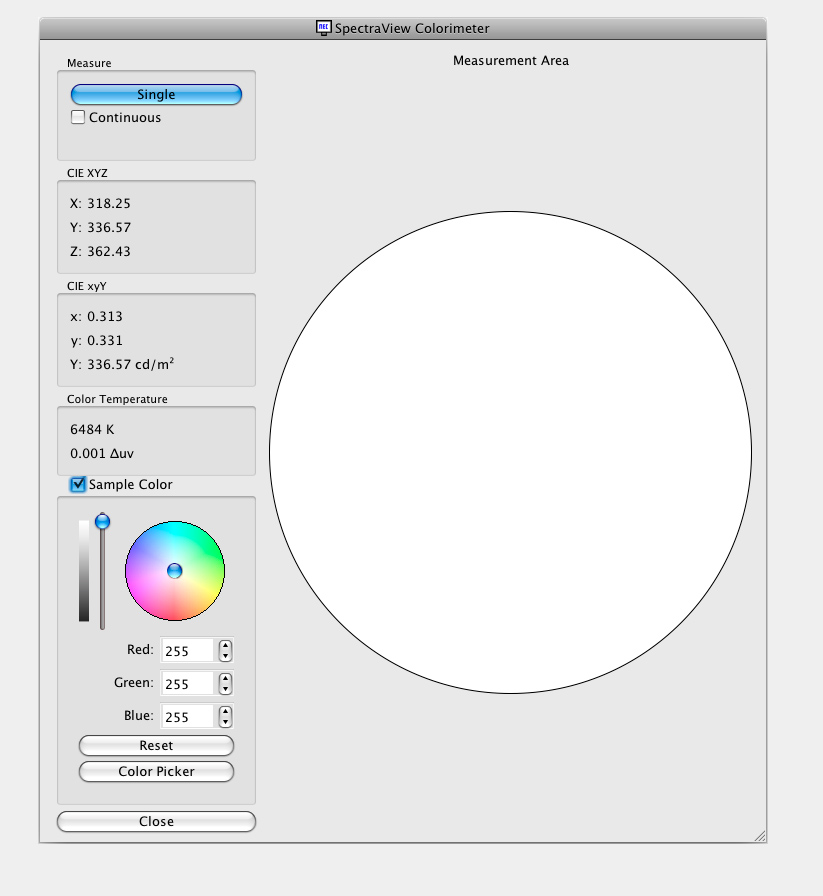Click the Red value input field
Screen dimensions: 823x896
pyautogui.click(x=187, y=650)
